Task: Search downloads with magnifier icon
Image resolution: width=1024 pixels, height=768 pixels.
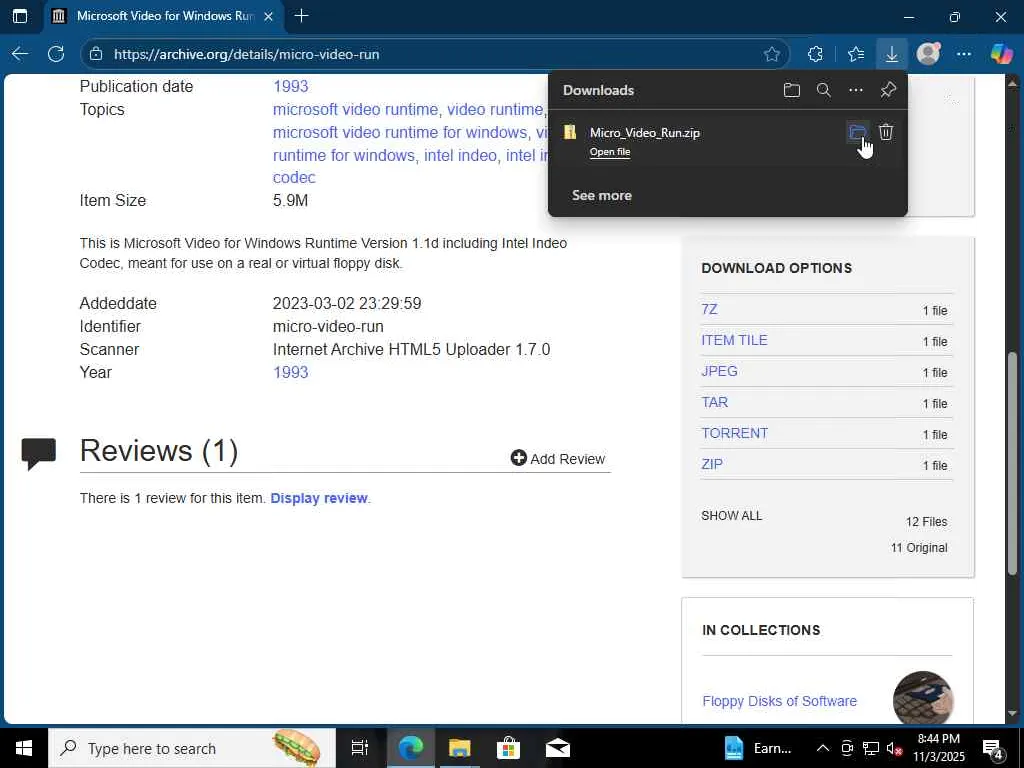Action: (824, 90)
